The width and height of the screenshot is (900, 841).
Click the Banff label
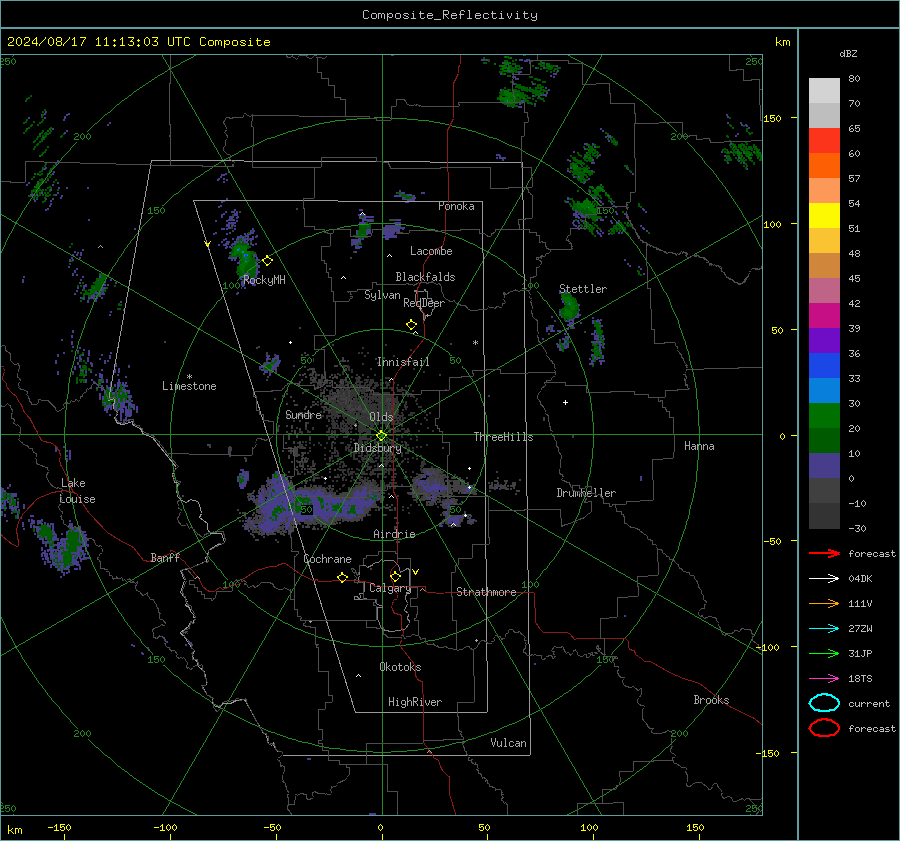coord(165,557)
